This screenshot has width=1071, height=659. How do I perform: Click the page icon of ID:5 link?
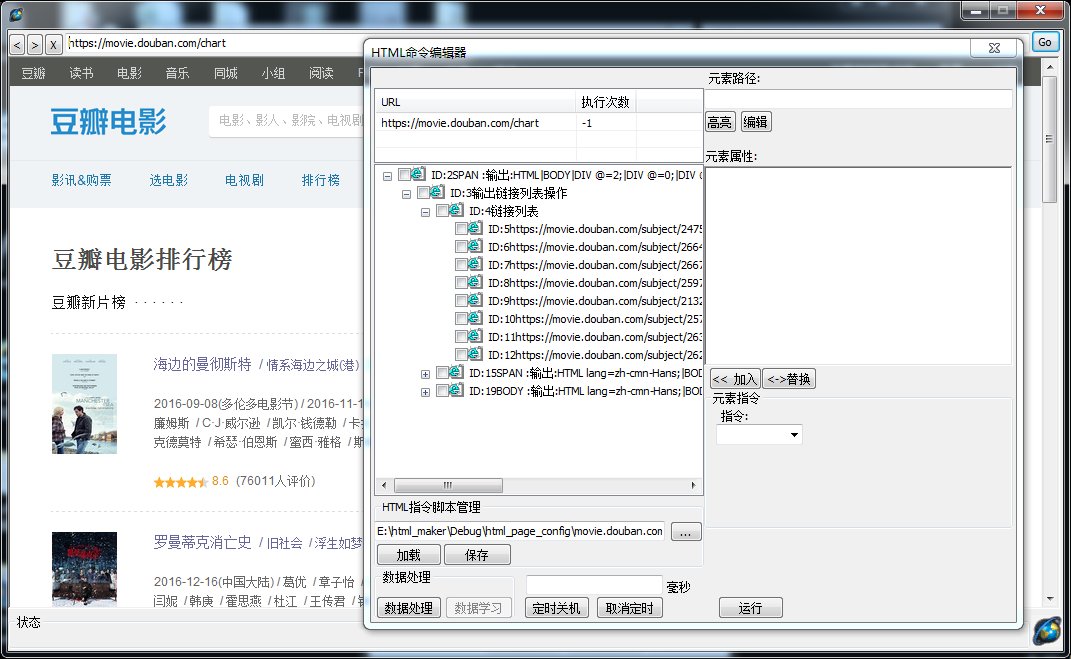[476, 229]
